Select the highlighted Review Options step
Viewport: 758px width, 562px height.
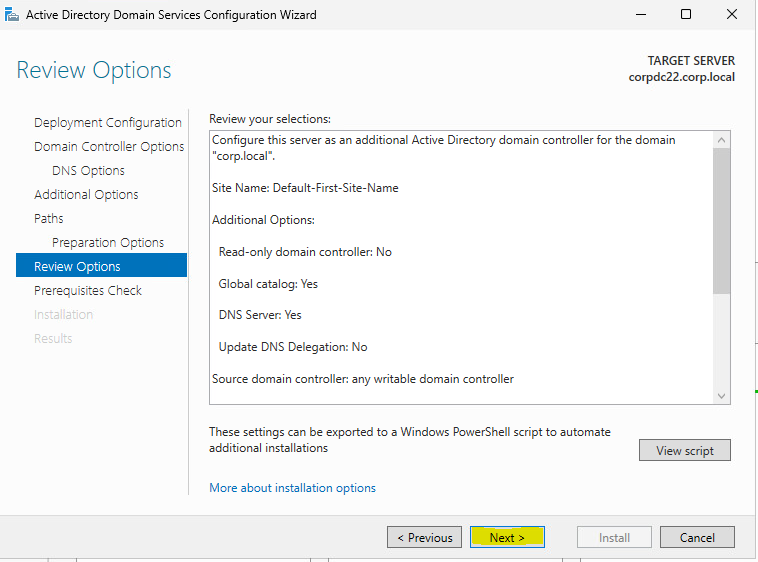point(102,265)
